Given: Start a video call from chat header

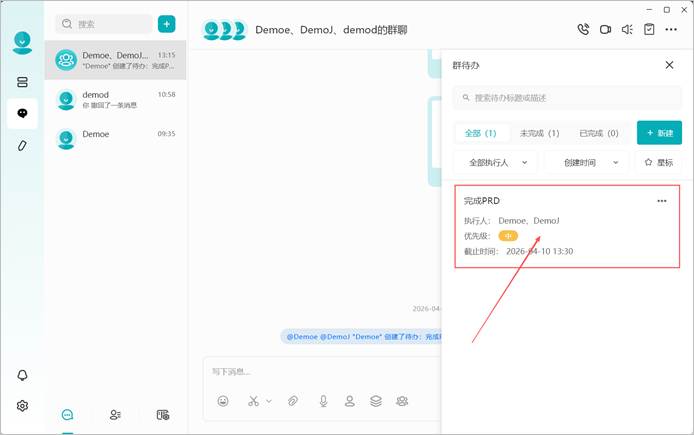Looking at the screenshot, I should 605,30.
